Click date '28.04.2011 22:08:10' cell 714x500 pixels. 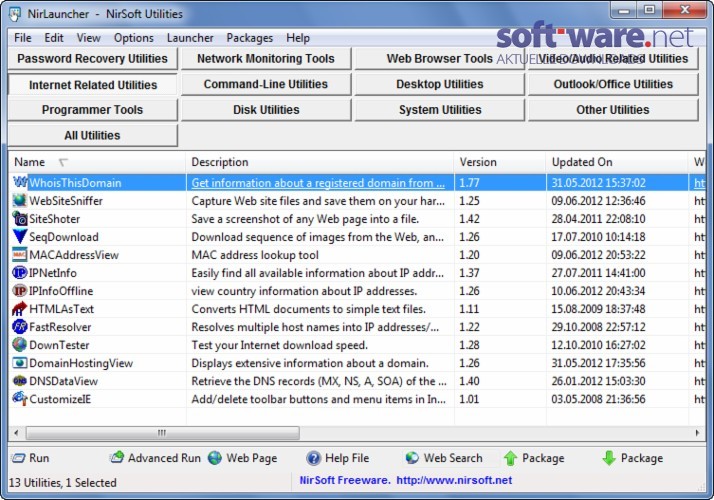click(x=598, y=219)
